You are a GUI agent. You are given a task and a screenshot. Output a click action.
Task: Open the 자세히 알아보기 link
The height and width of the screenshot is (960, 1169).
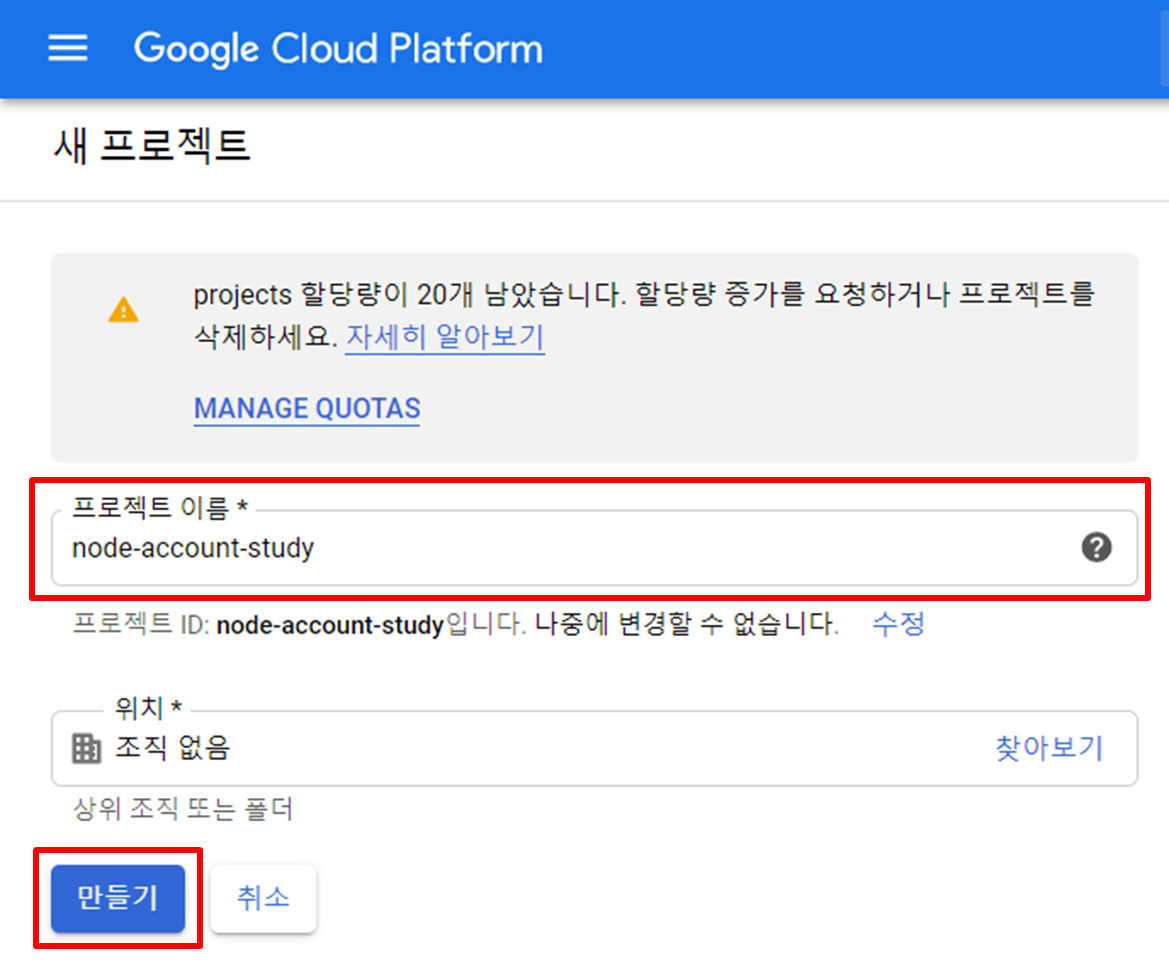445,337
